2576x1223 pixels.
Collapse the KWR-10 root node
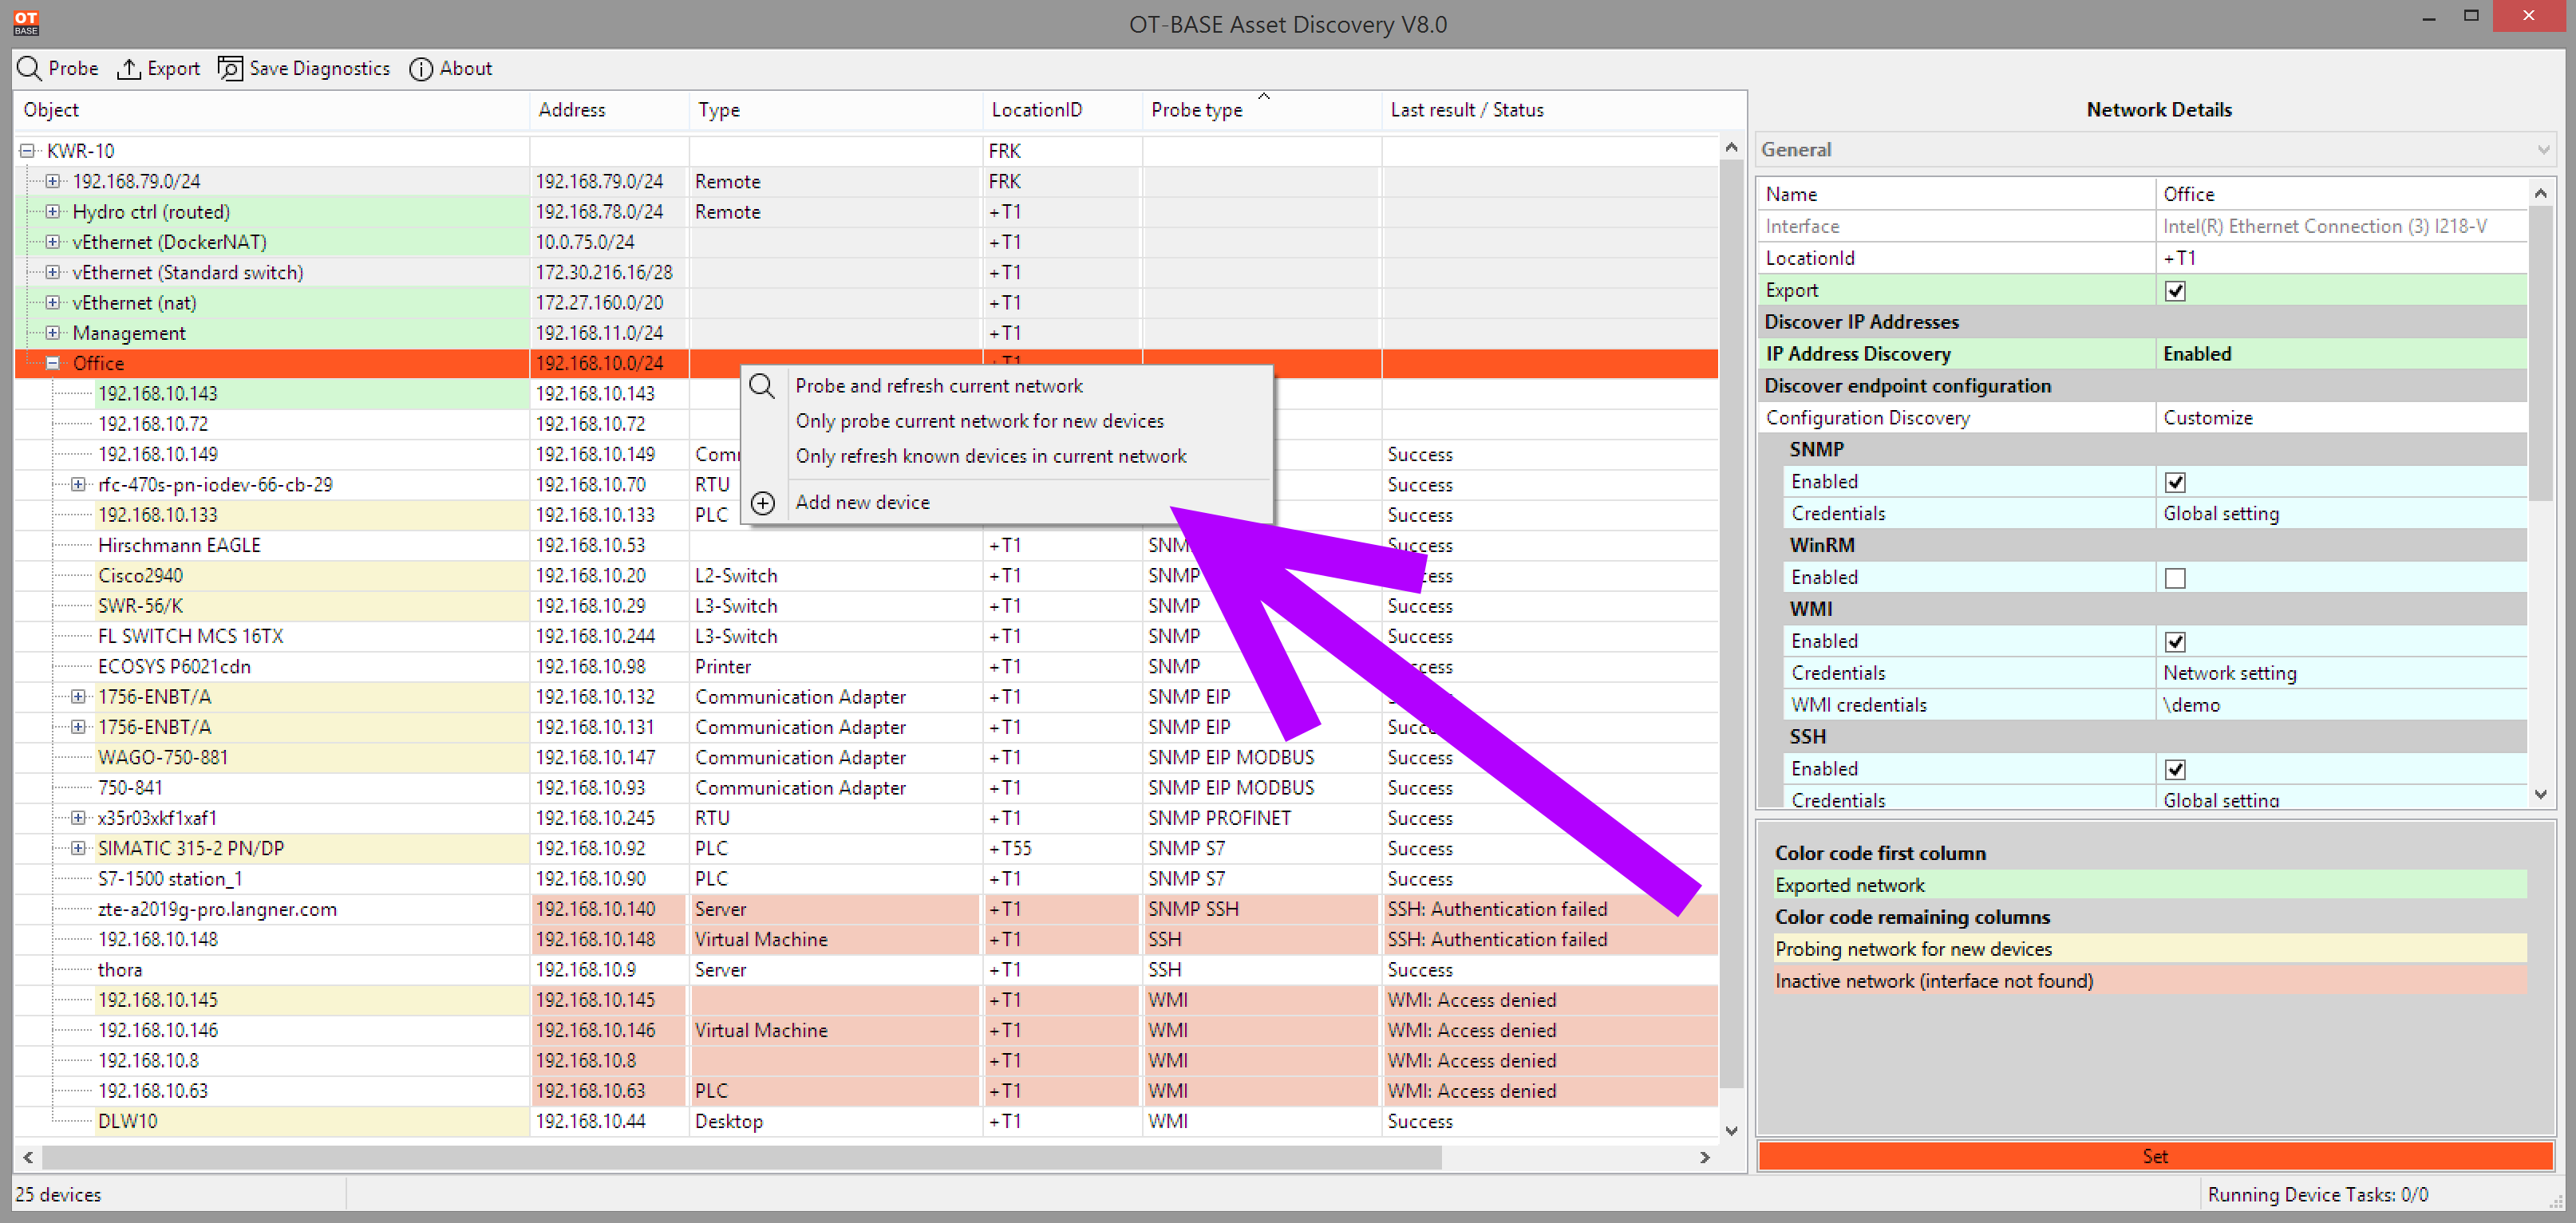pyautogui.click(x=27, y=151)
